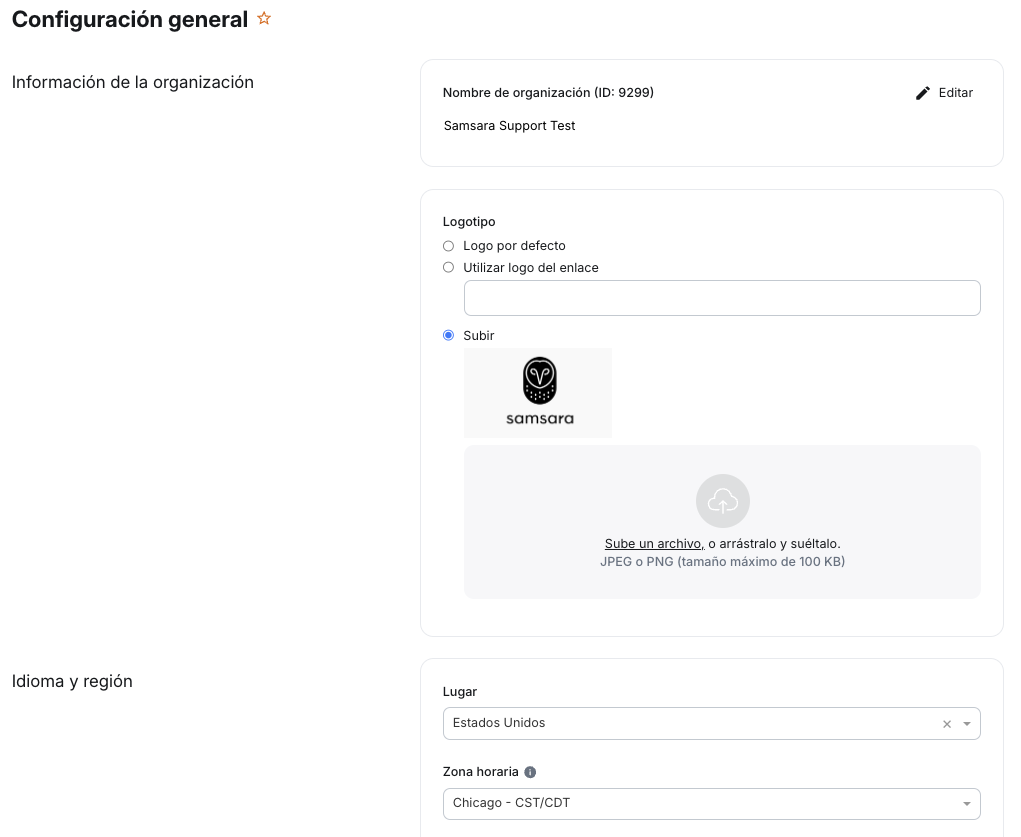Screen dimensions: 1021x837
Task: Clear the Estados Unidos selection with X
Action: [x=947, y=724]
